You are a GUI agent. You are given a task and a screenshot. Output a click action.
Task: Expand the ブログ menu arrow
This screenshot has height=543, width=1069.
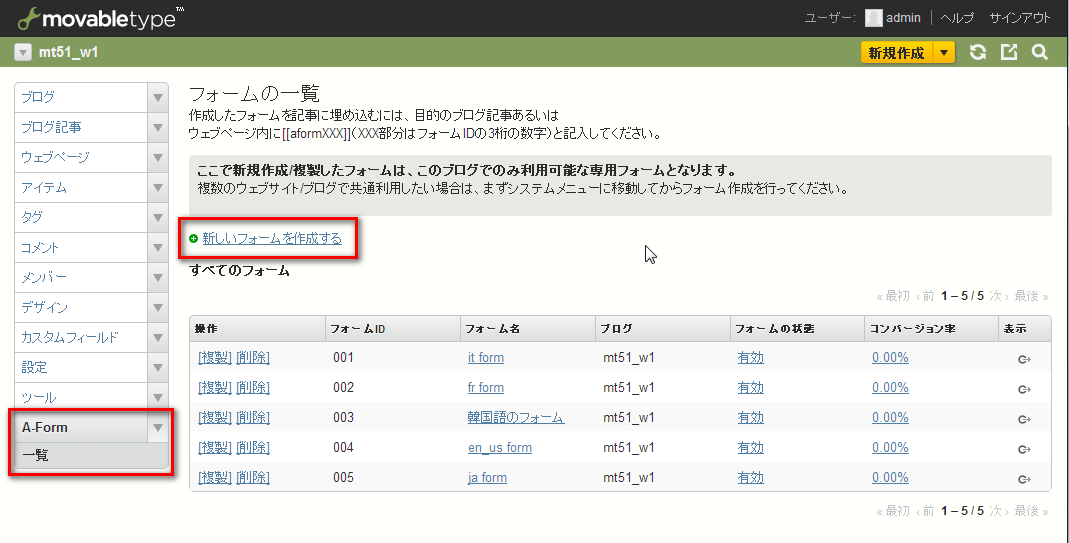(x=158, y=98)
